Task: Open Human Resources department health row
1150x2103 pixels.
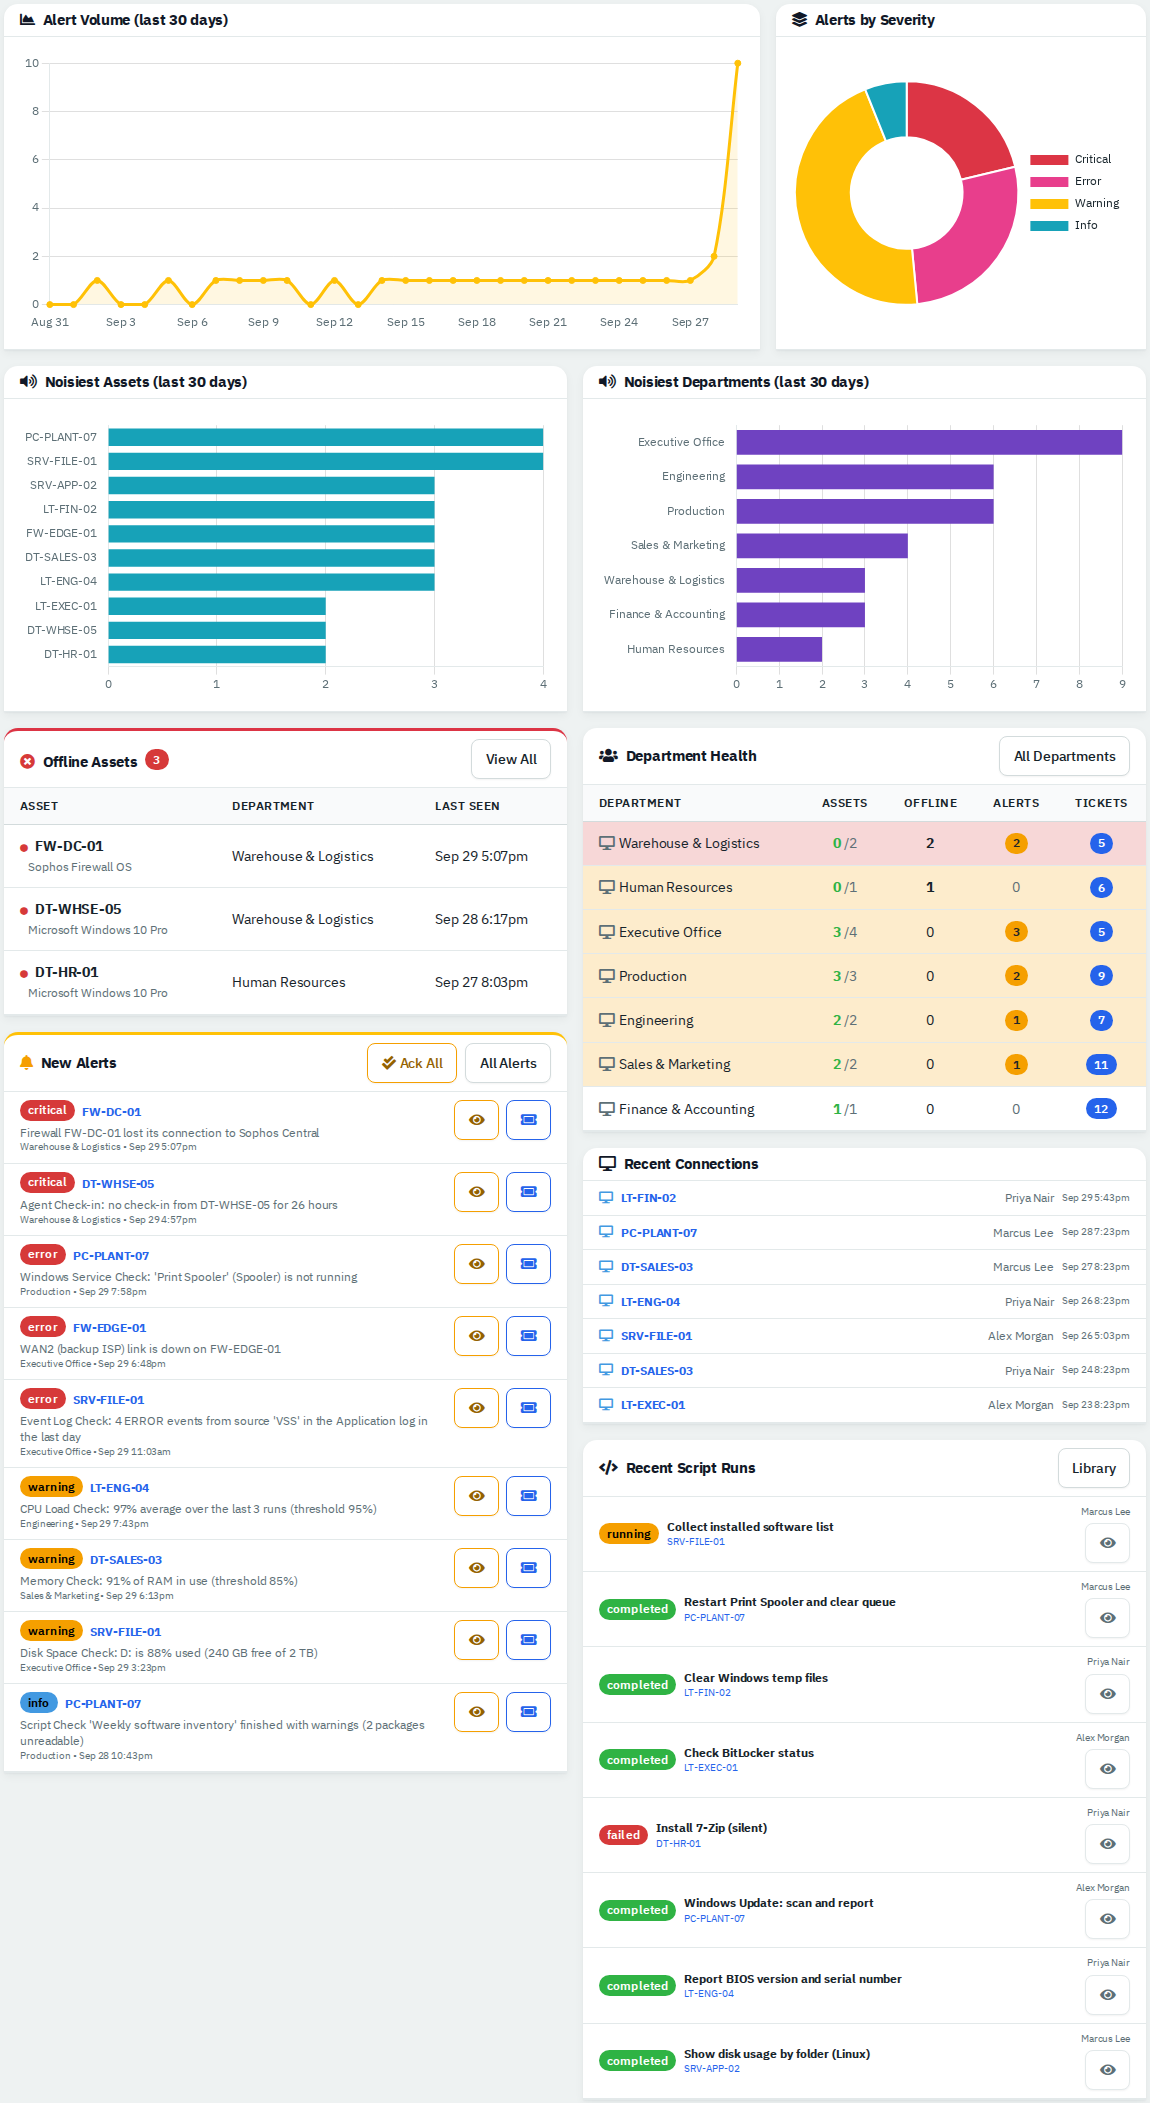Action: (x=864, y=887)
